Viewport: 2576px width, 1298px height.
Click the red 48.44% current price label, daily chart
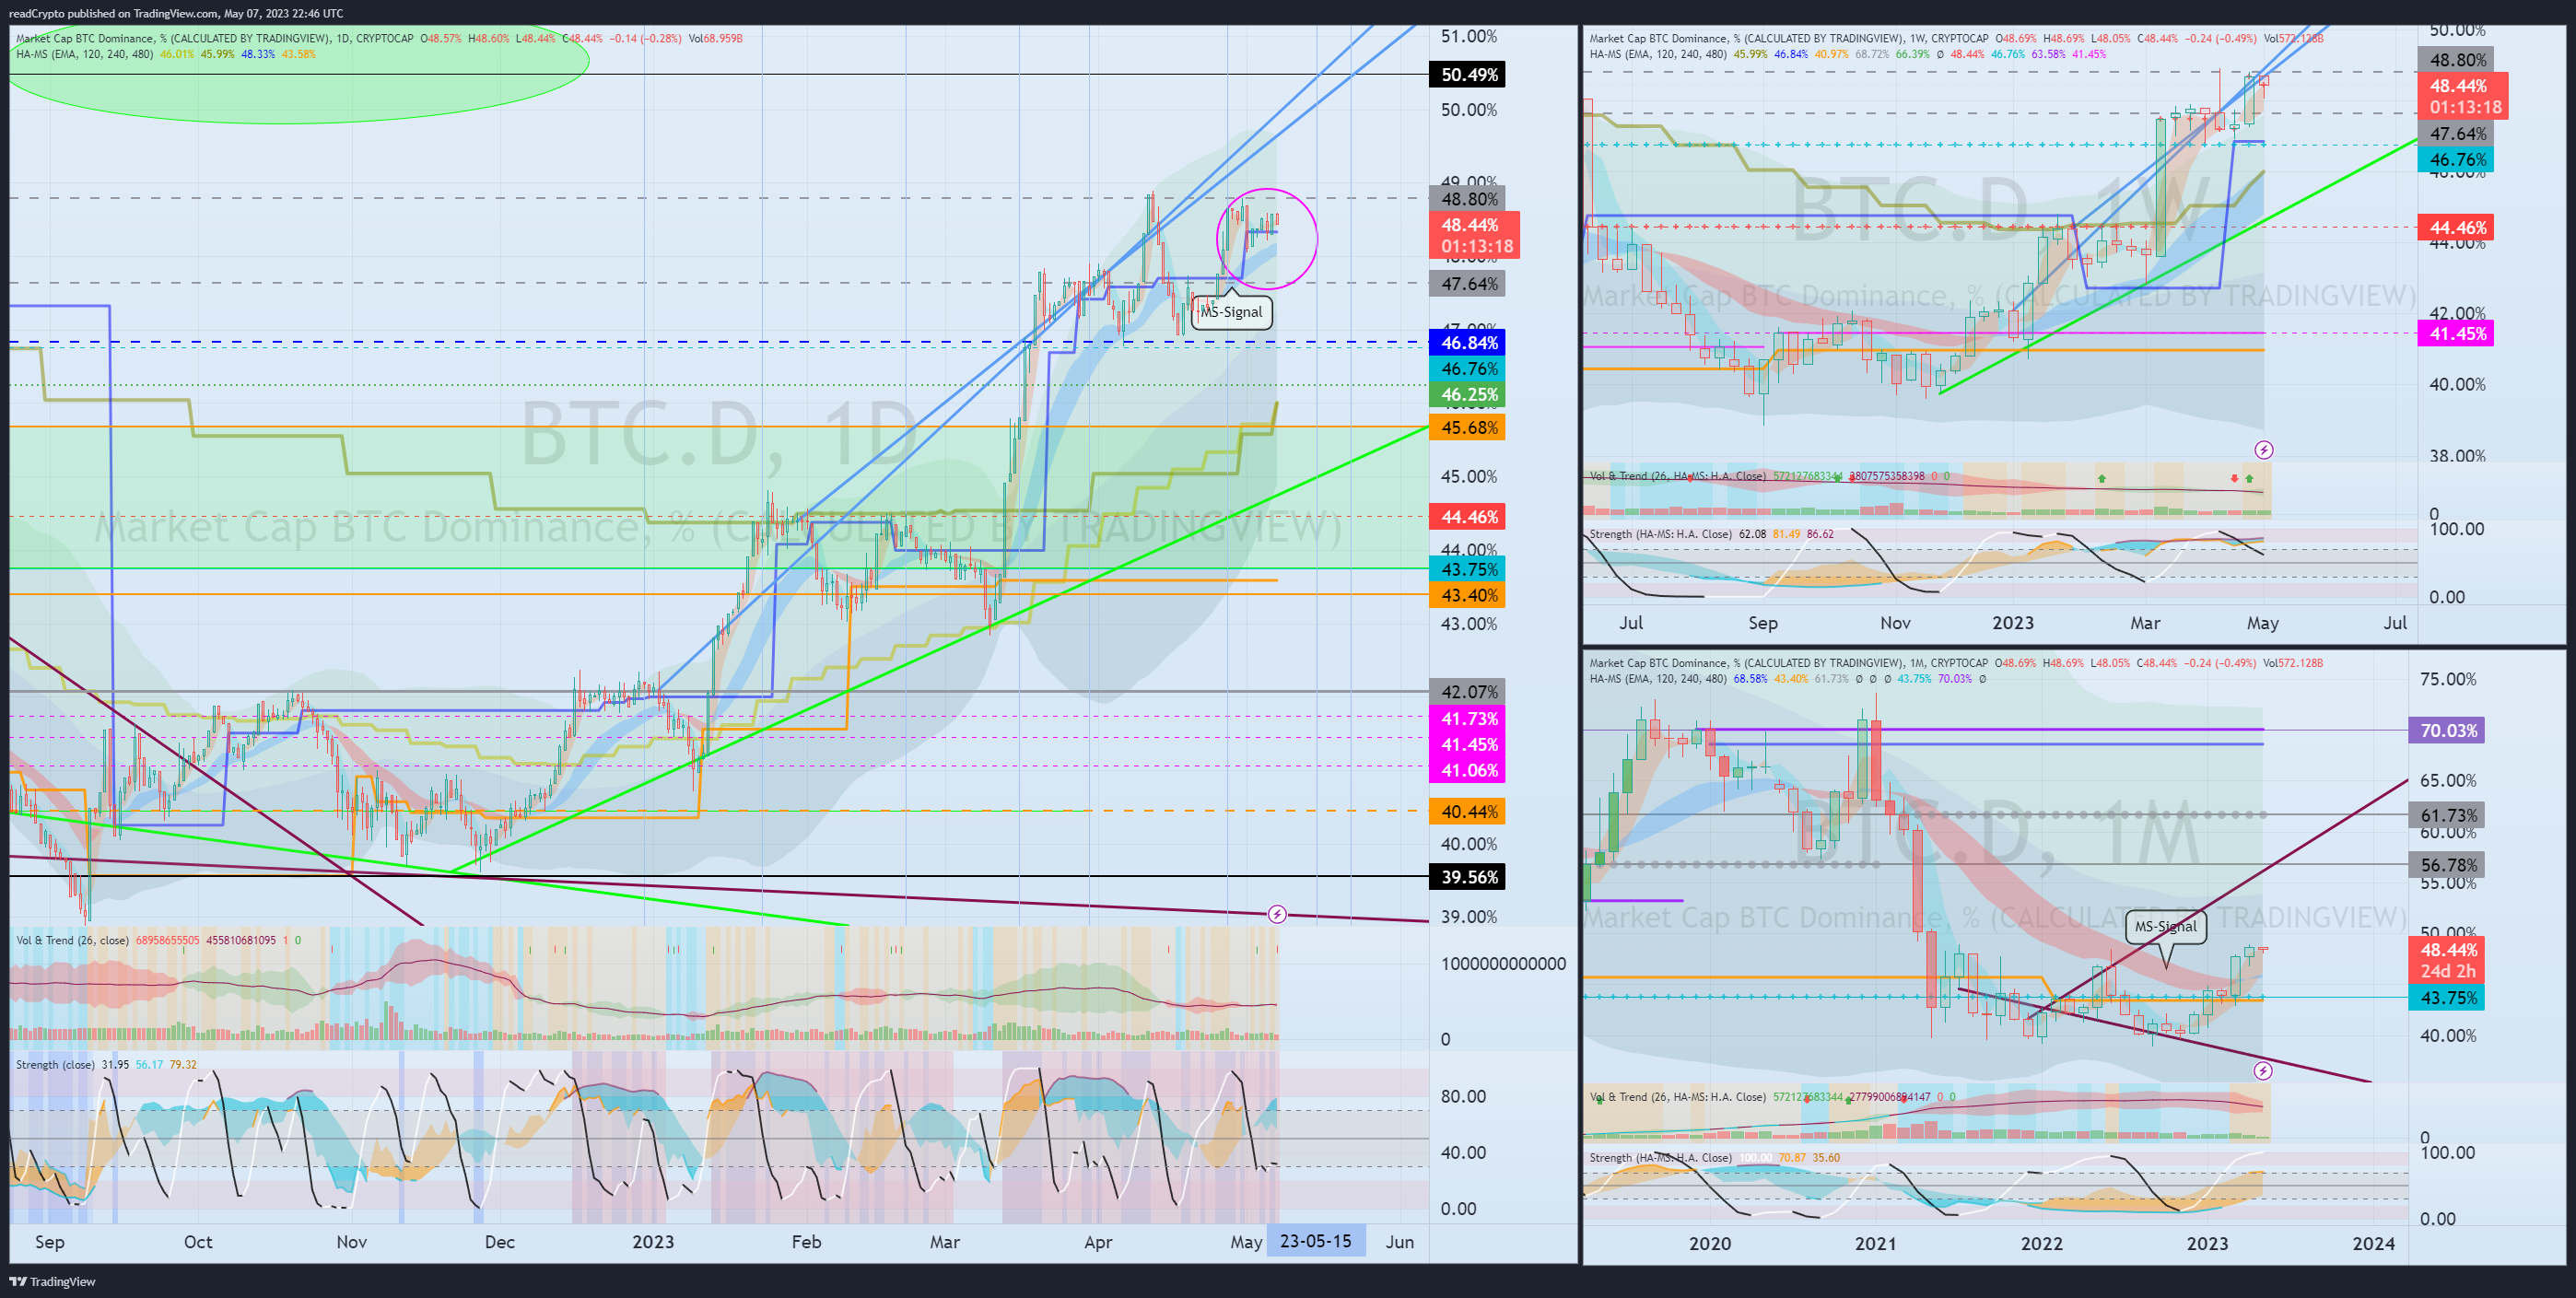1475,235
